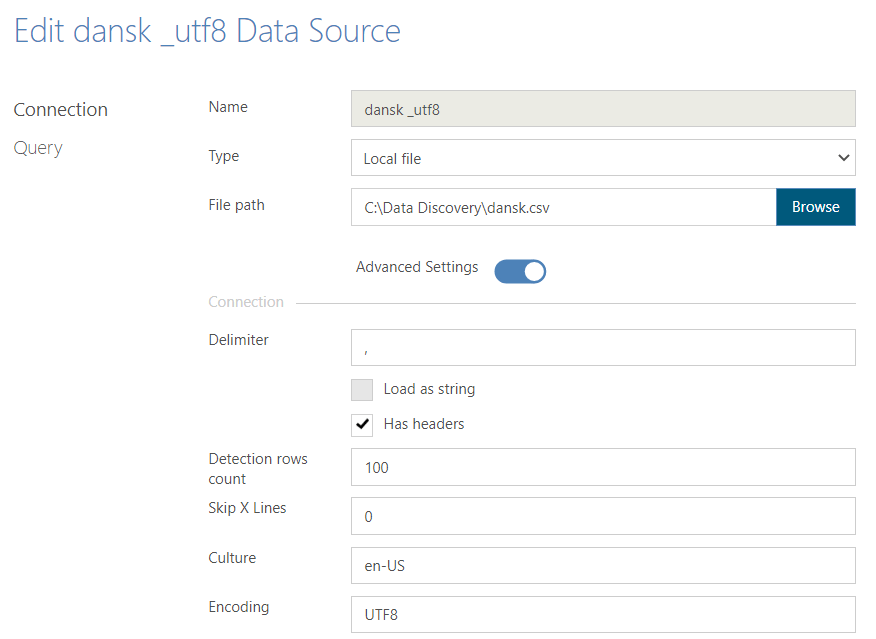Screen dimensions: 876x639
Task: Click the Browse button for file path
Action: [x=816, y=207]
